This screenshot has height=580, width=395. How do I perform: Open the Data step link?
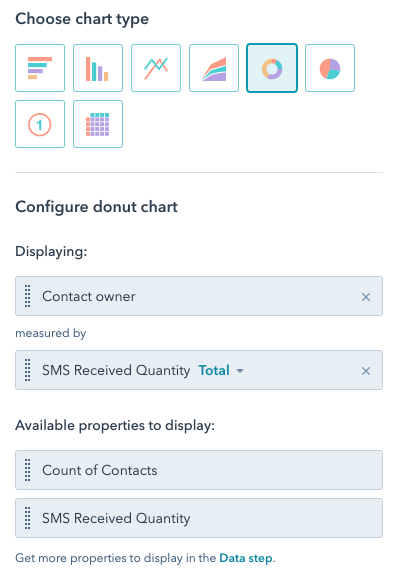246,558
